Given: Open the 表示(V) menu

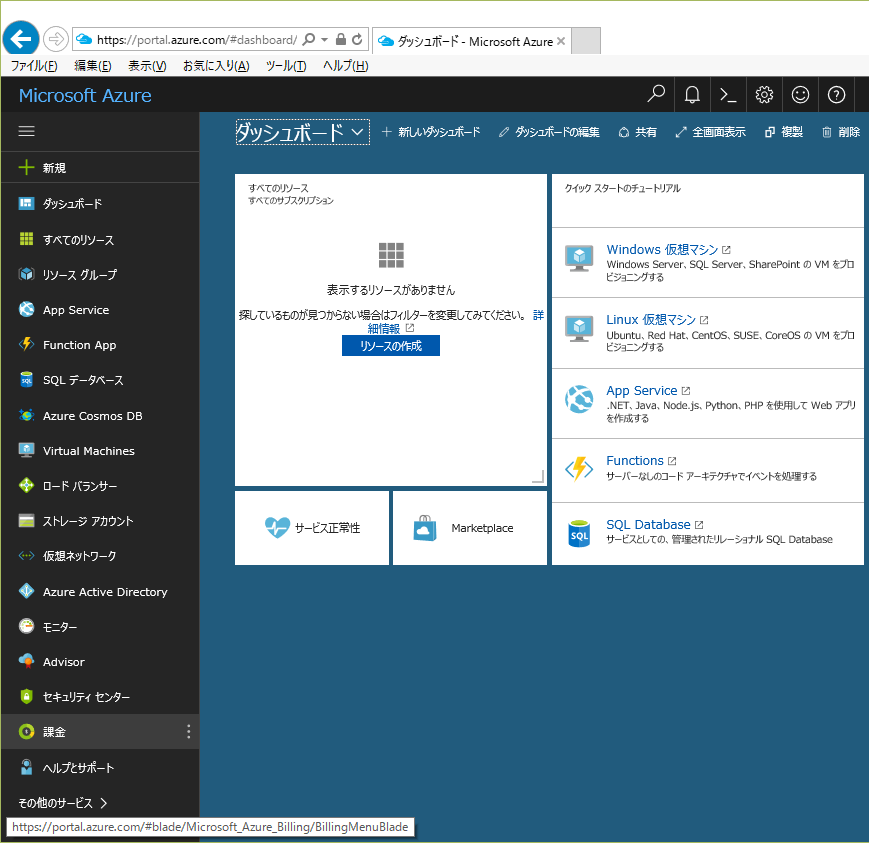Looking at the screenshot, I should pyautogui.click(x=147, y=66).
